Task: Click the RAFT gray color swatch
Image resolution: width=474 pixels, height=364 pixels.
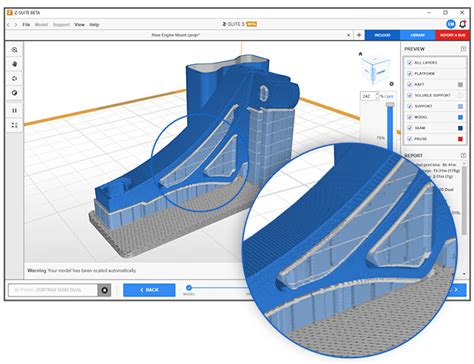Action: coord(460,85)
